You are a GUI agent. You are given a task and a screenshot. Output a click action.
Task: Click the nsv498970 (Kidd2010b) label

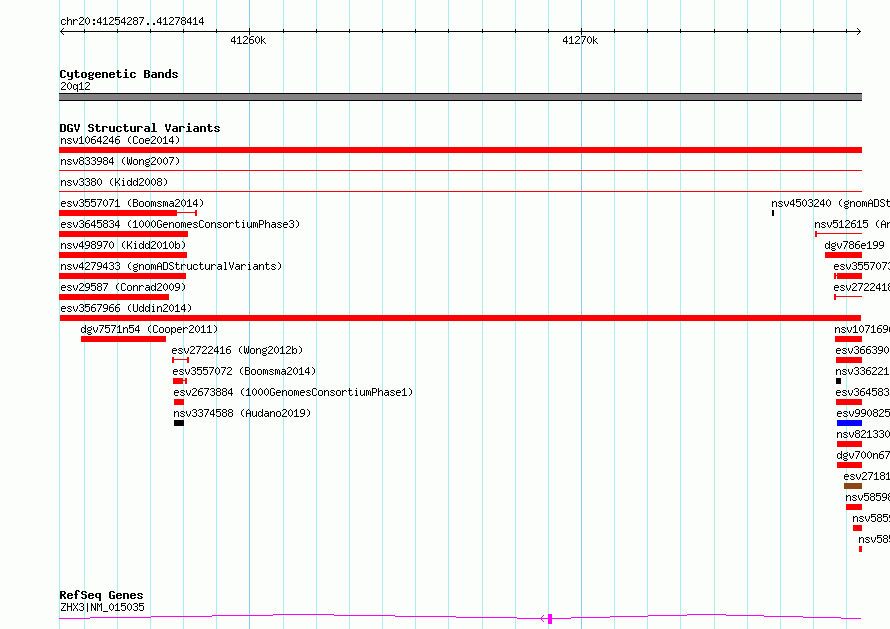coord(123,245)
